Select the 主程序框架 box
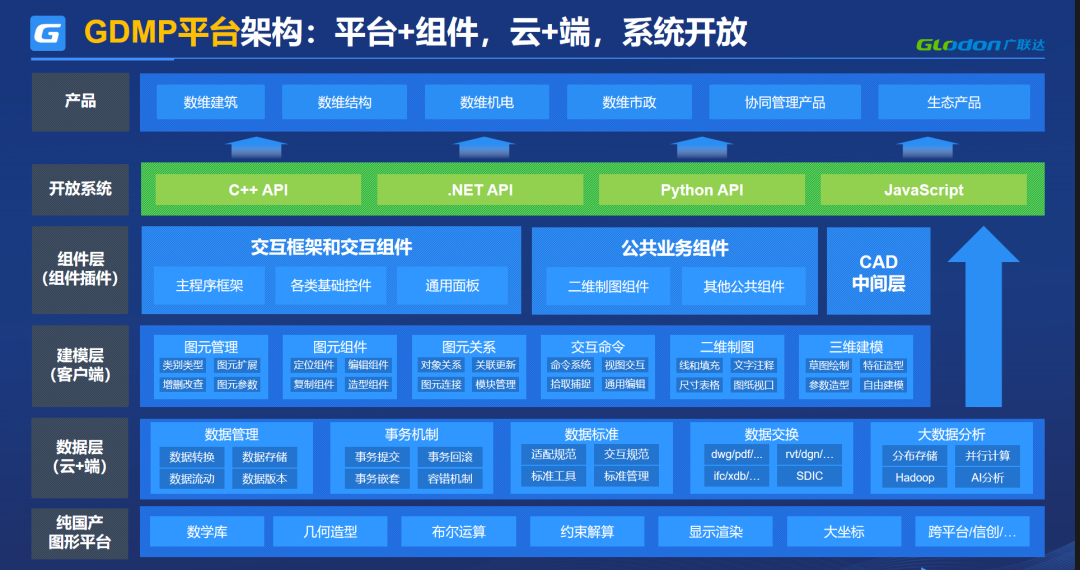Viewport: 1080px width, 570px height. click(209, 286)
